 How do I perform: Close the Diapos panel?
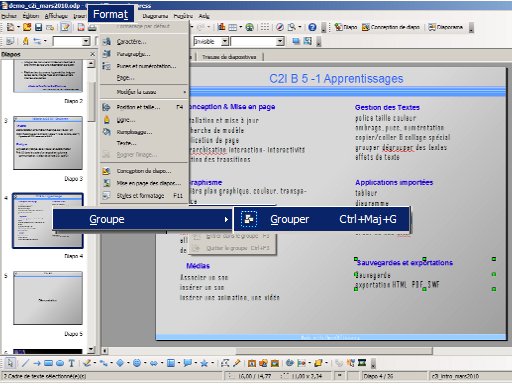click(92, 54)
